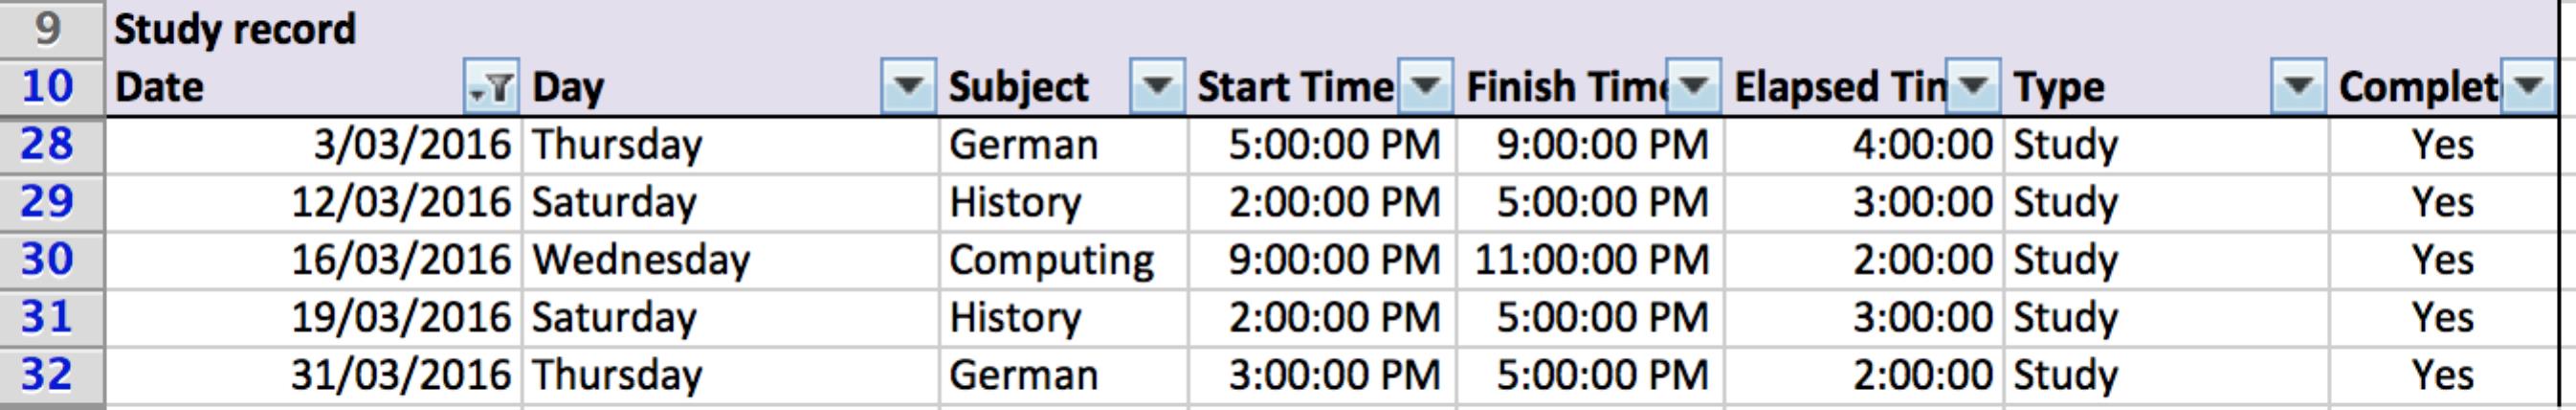Open the Day column filter dropdown
The height and width of the screenshot is (410, 2576).
[x=908, y=87]
